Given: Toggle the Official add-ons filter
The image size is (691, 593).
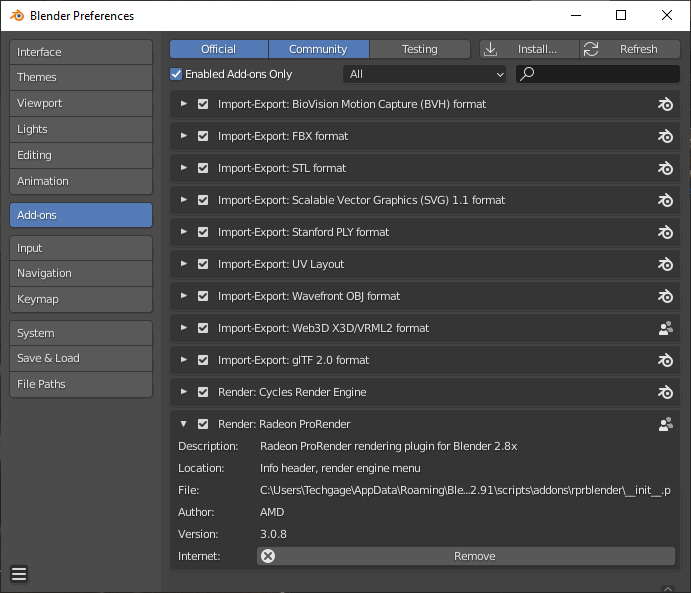Looking at the screenshot, I should [x=219, y=49].
